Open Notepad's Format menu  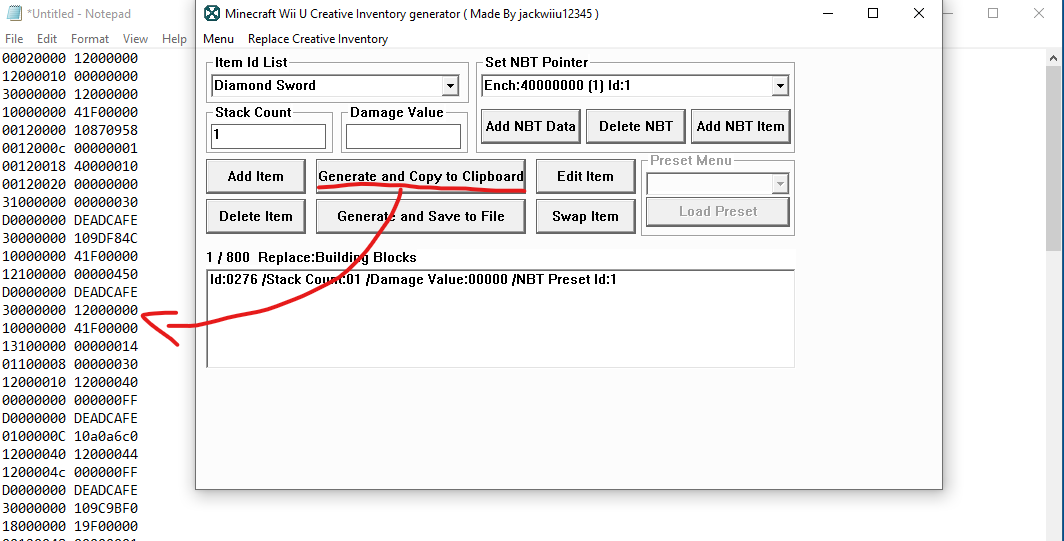tap(90, 39)
